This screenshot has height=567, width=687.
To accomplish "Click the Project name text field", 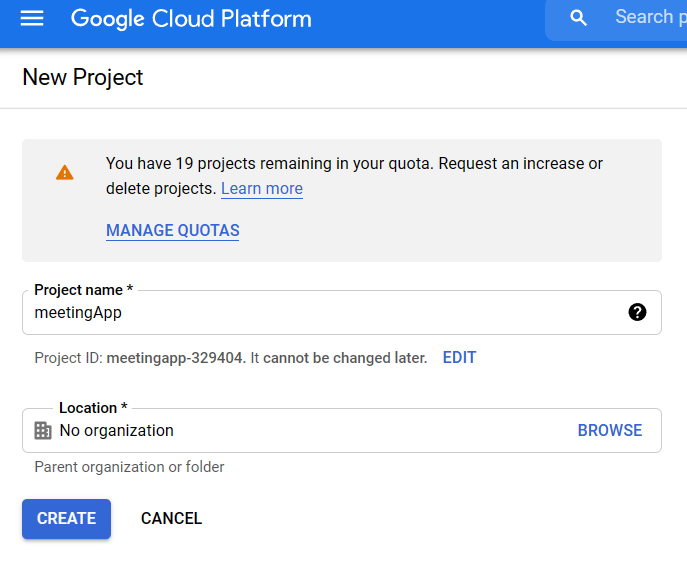I will coord(320,312).
